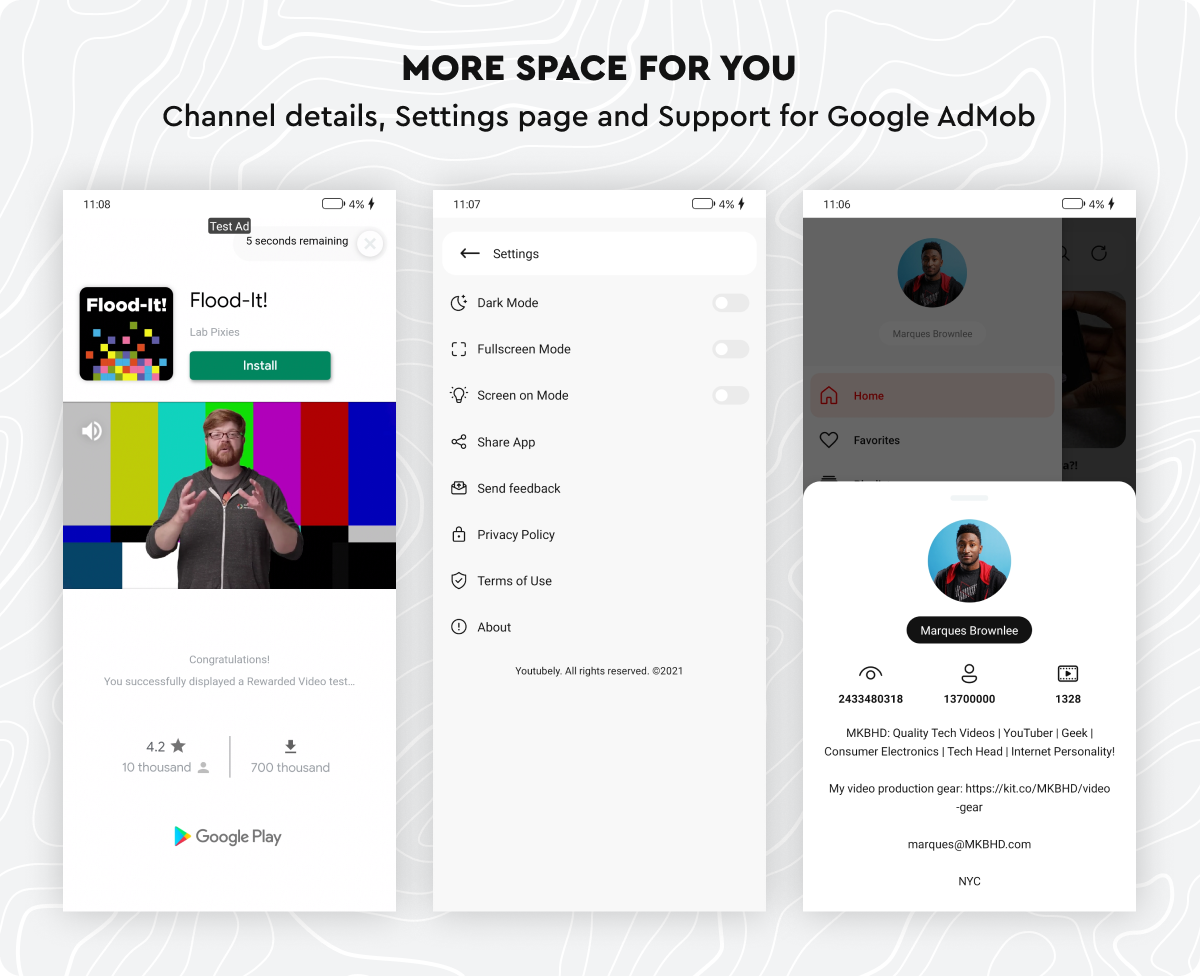Click the Home house icon
Screen dimensions: 1200x976
[x=829, y=395]
